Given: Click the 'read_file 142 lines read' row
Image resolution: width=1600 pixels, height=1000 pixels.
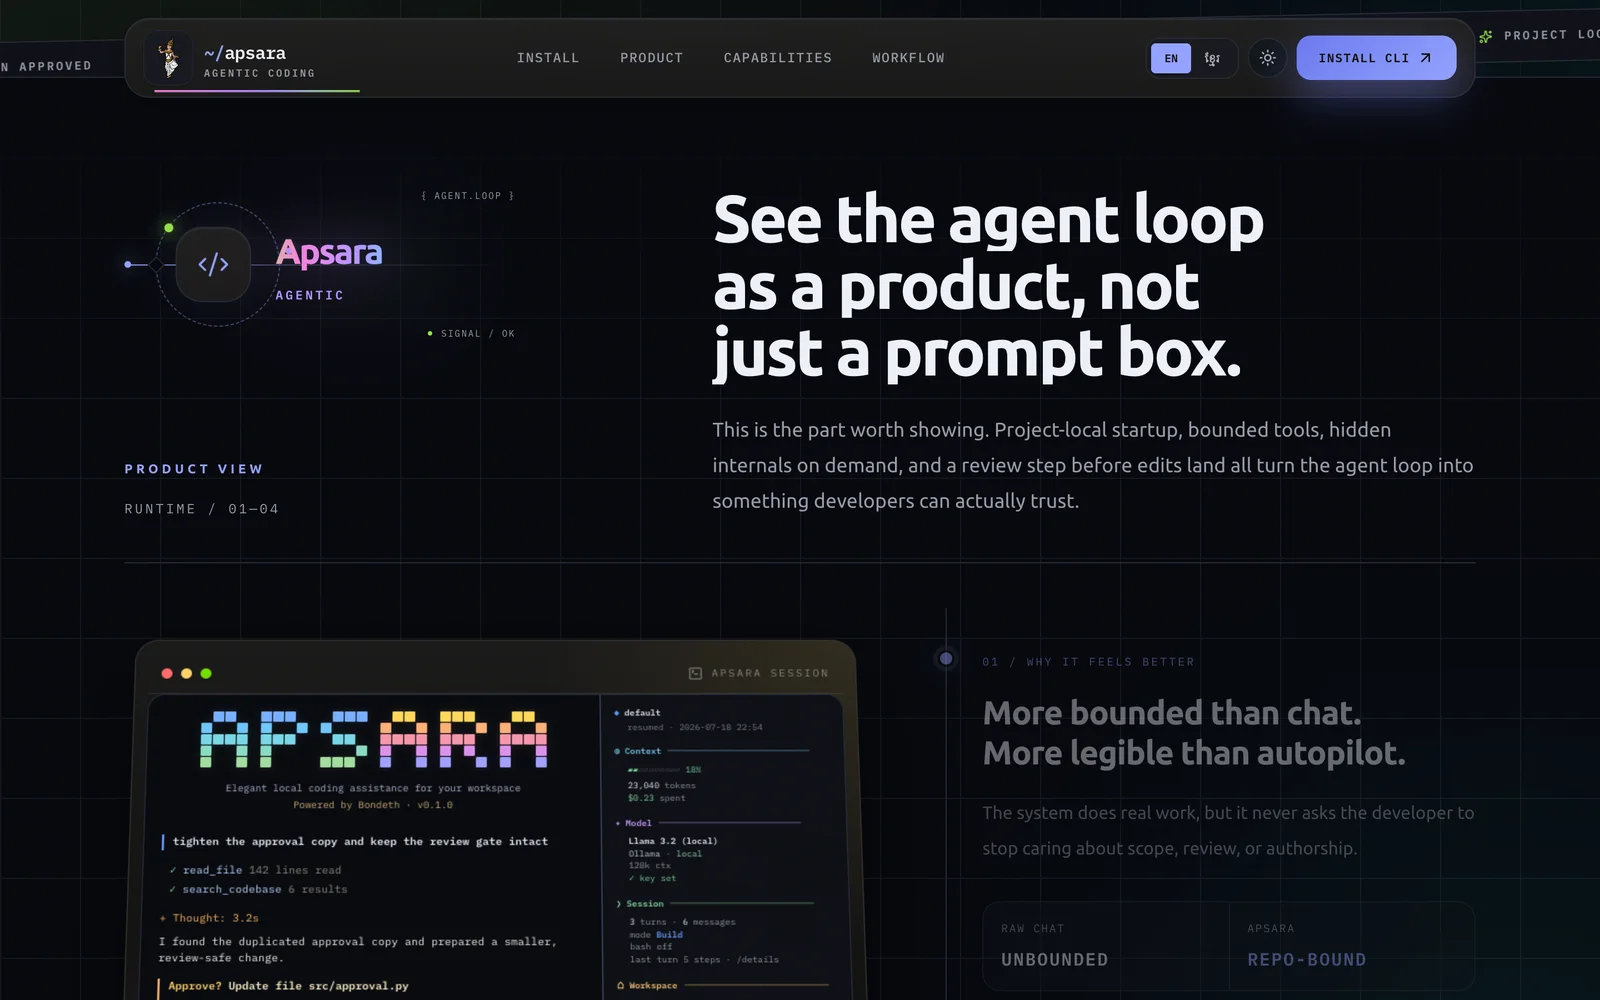Looking at the screenshot, I should [256, 870].
